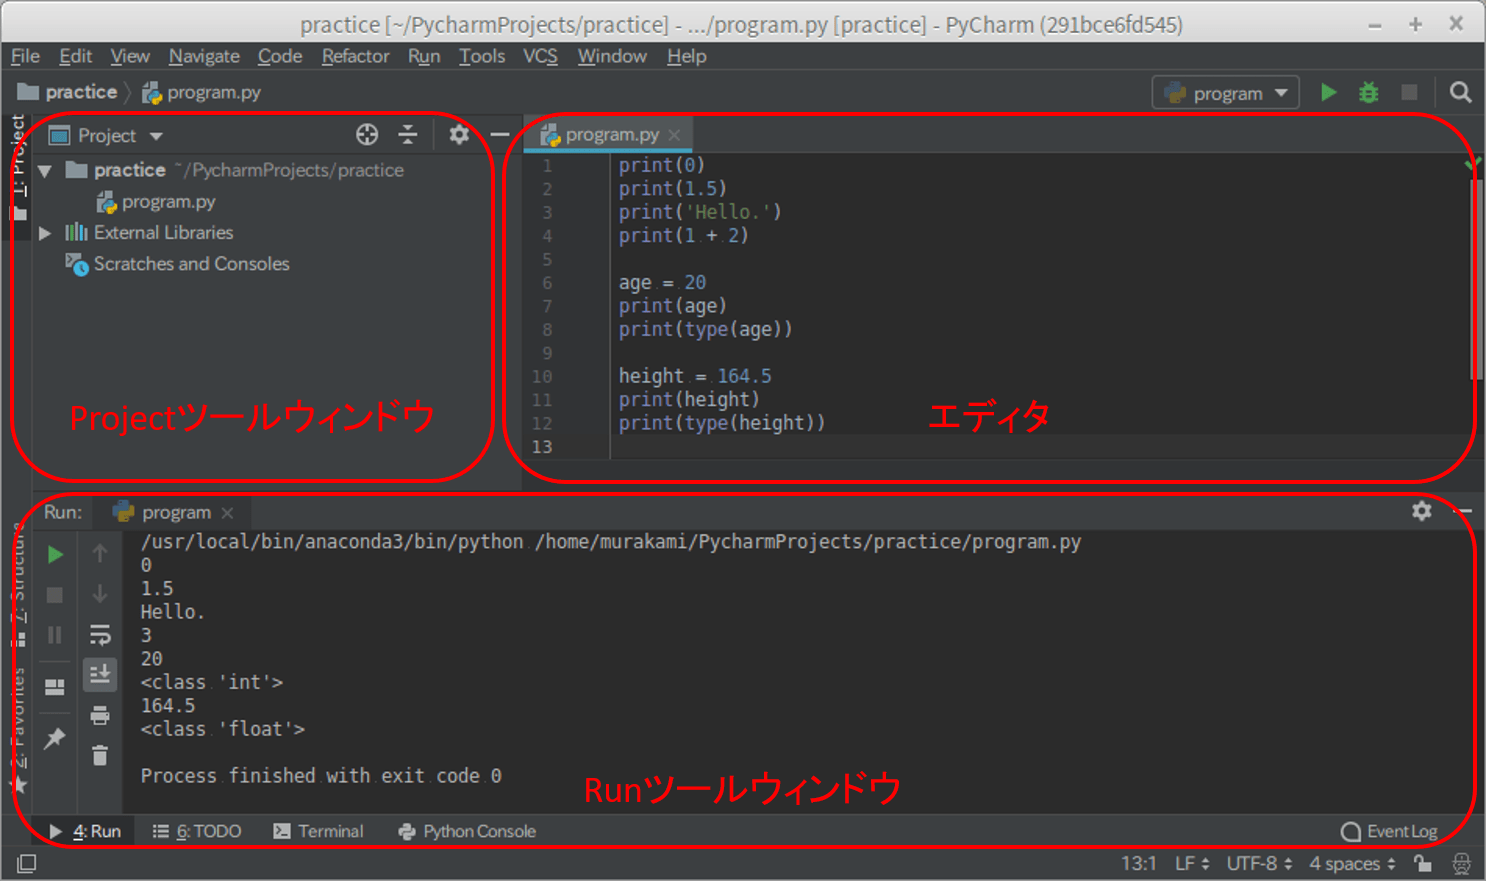1486x881 pixels.
Task: Open the Refactor menu
Action: point(355,56)
